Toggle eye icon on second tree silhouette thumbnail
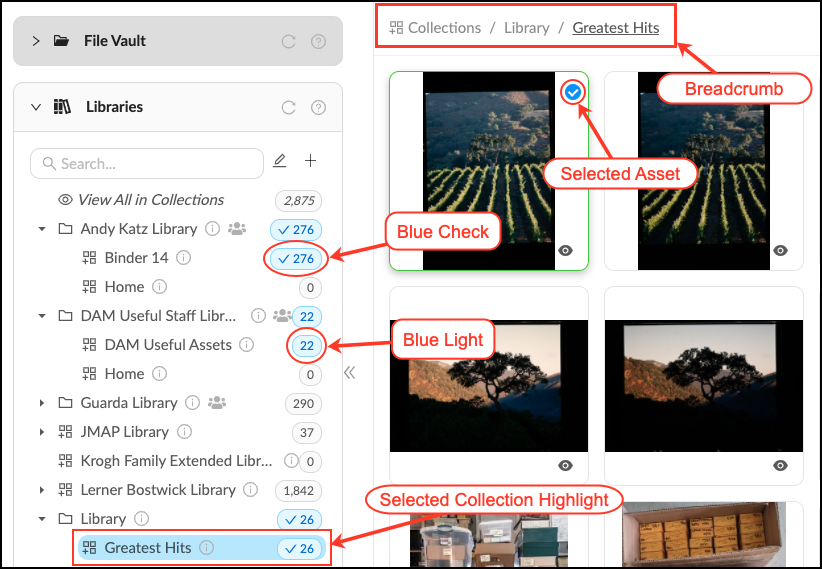 (x=781, y=465)
